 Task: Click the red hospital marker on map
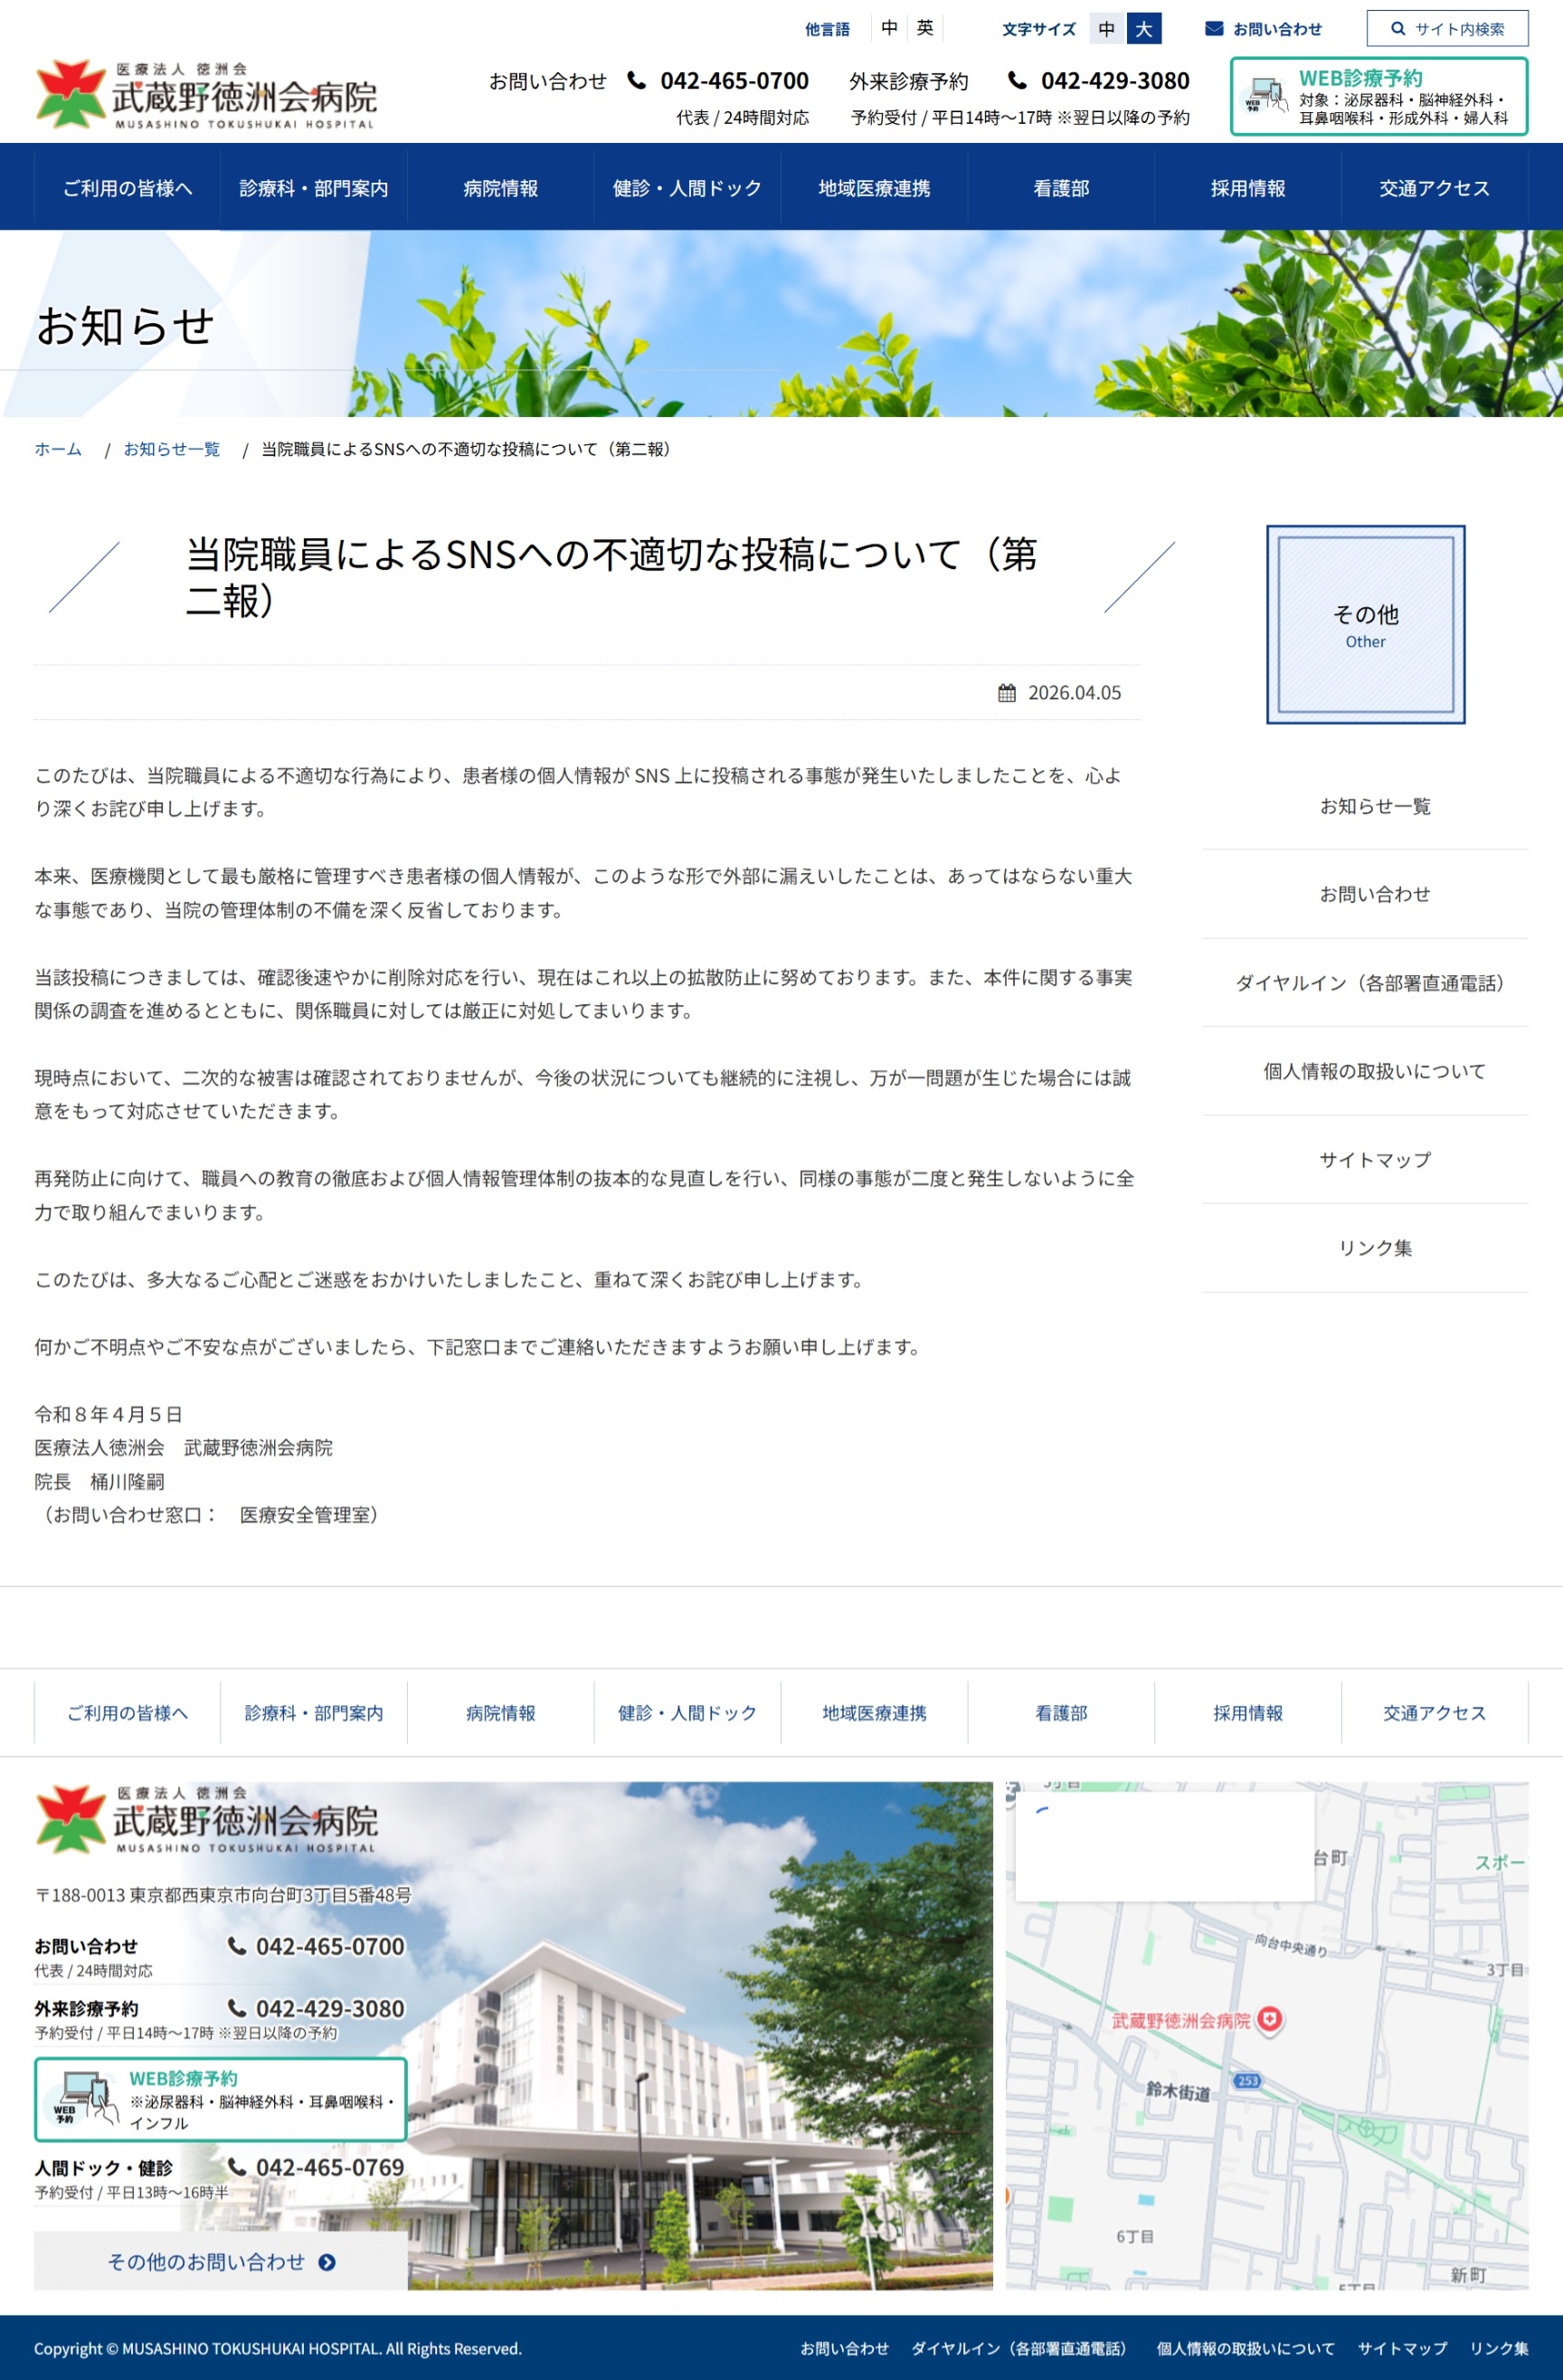tap(1269, 2019)
